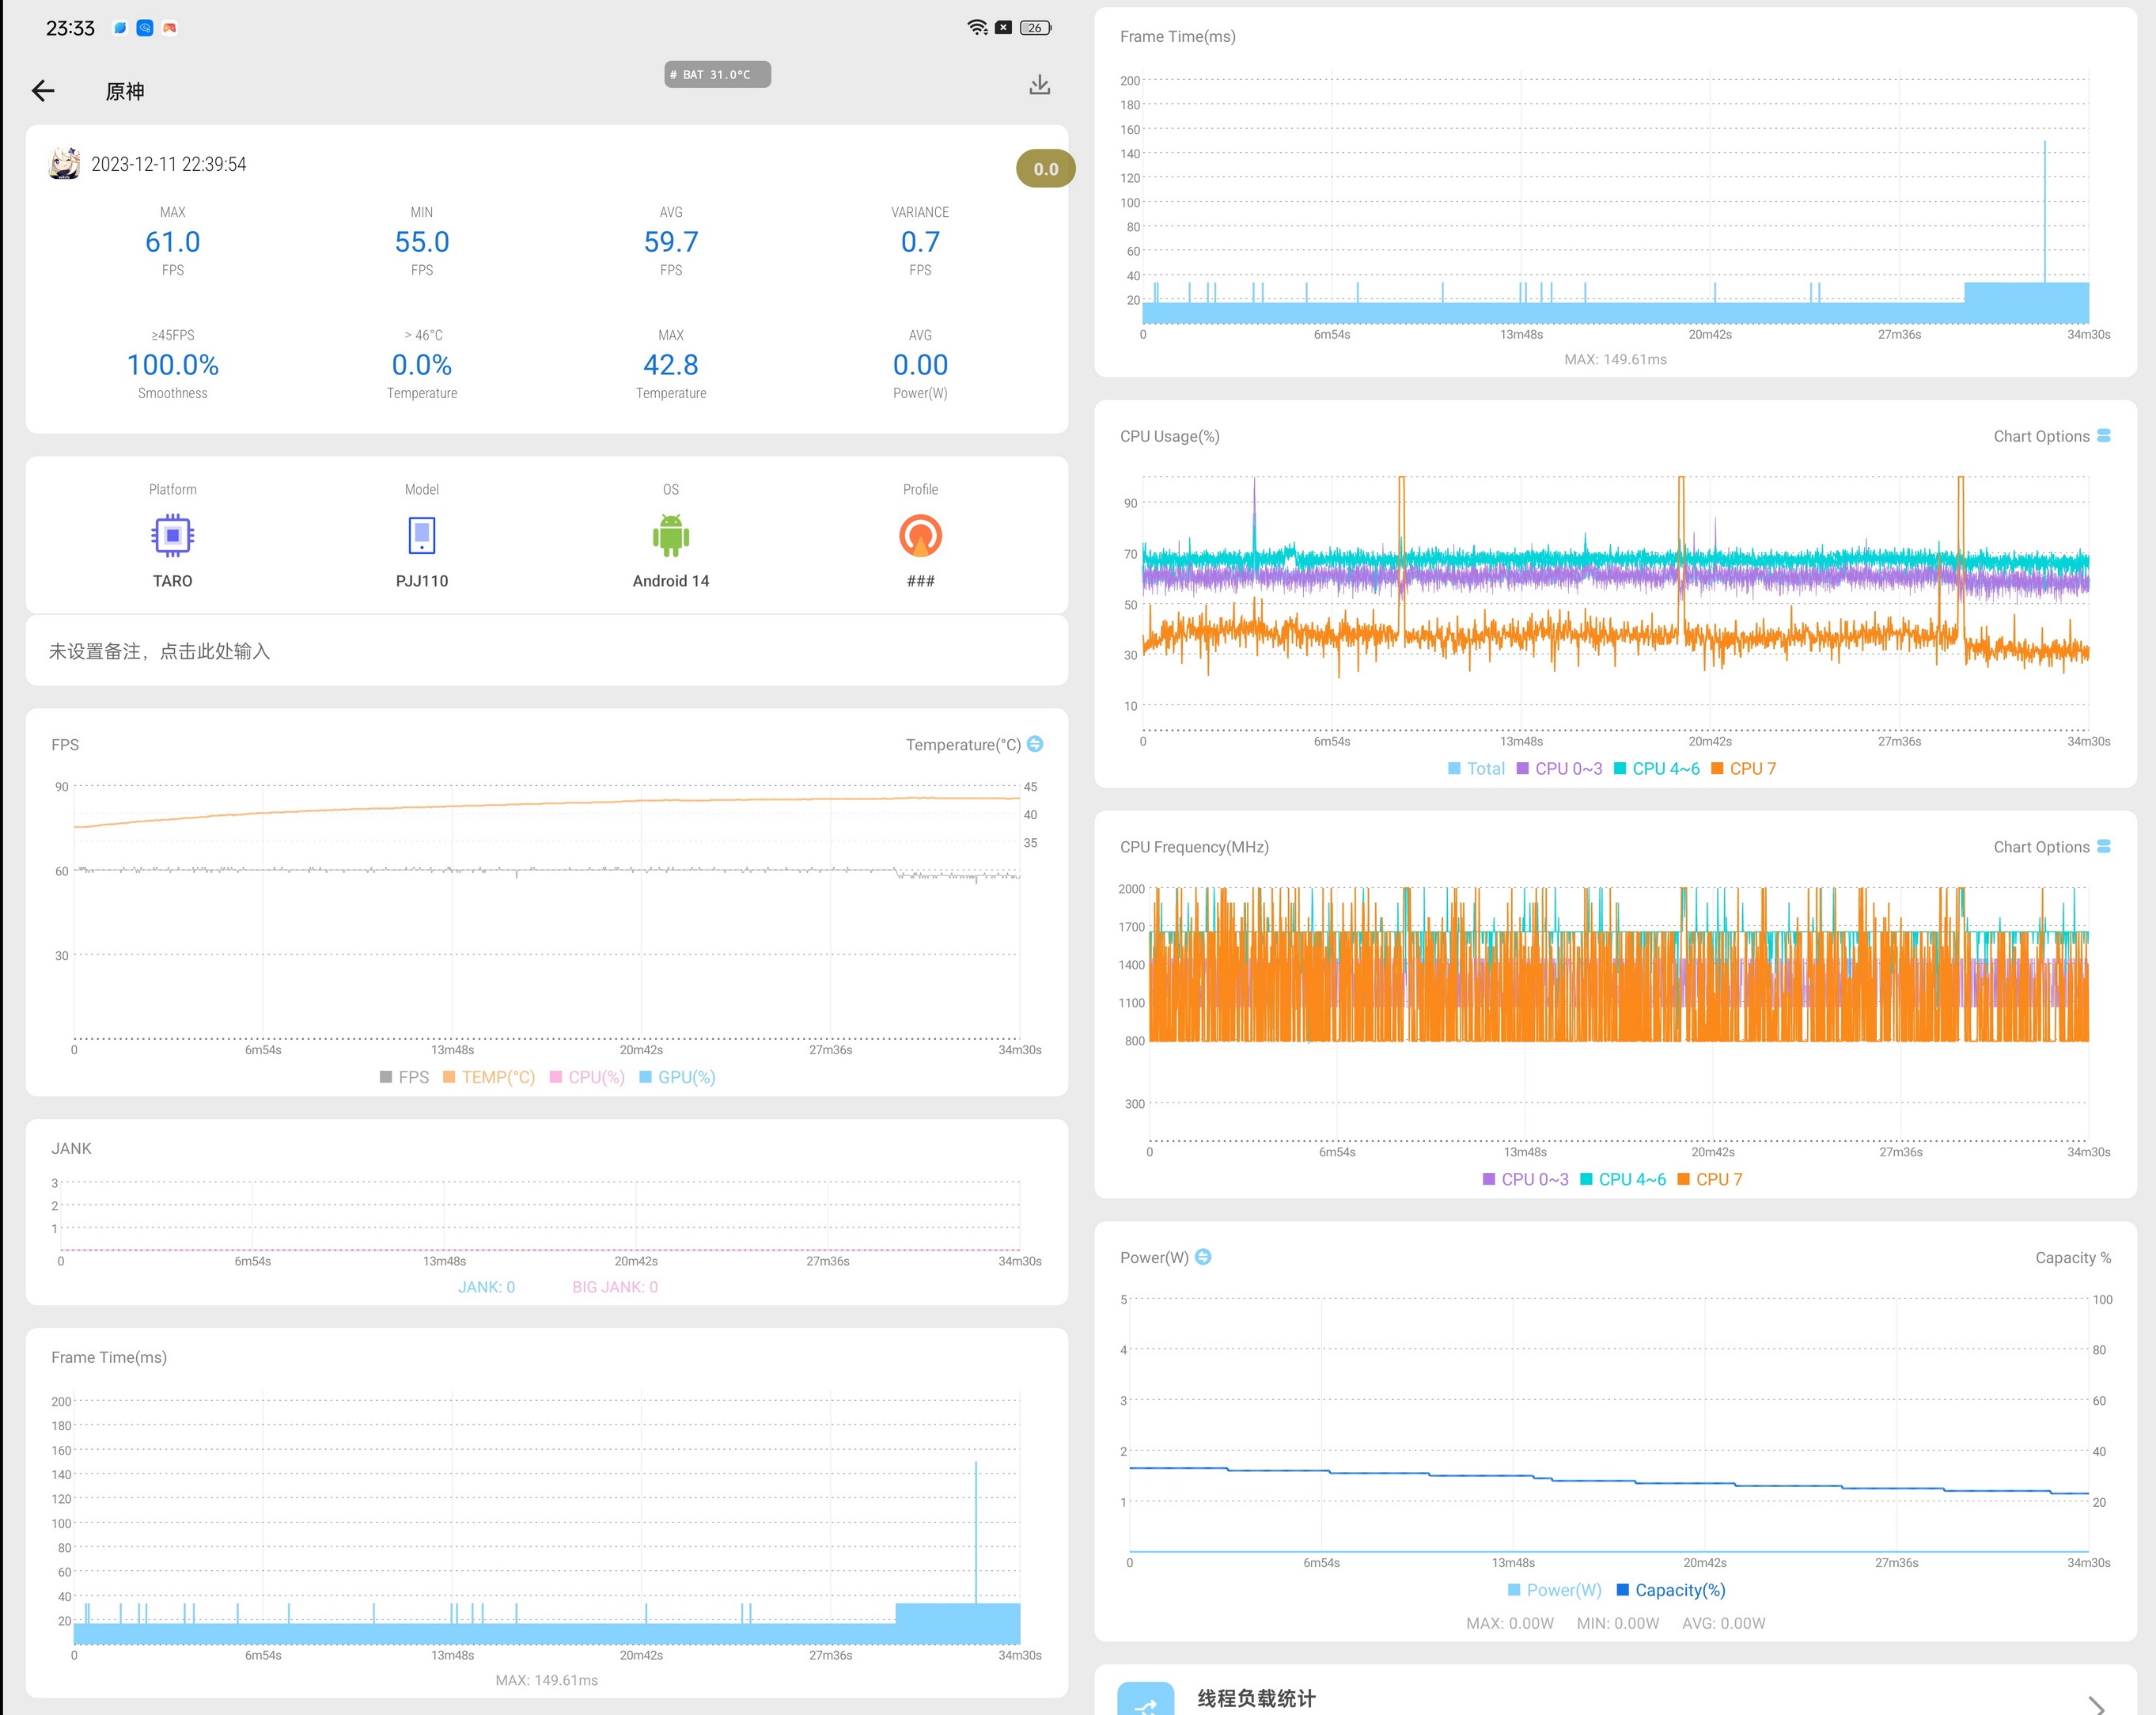Tap the 0.0 score badge
The image size is (2156, 1715).
click(1045, 169)
